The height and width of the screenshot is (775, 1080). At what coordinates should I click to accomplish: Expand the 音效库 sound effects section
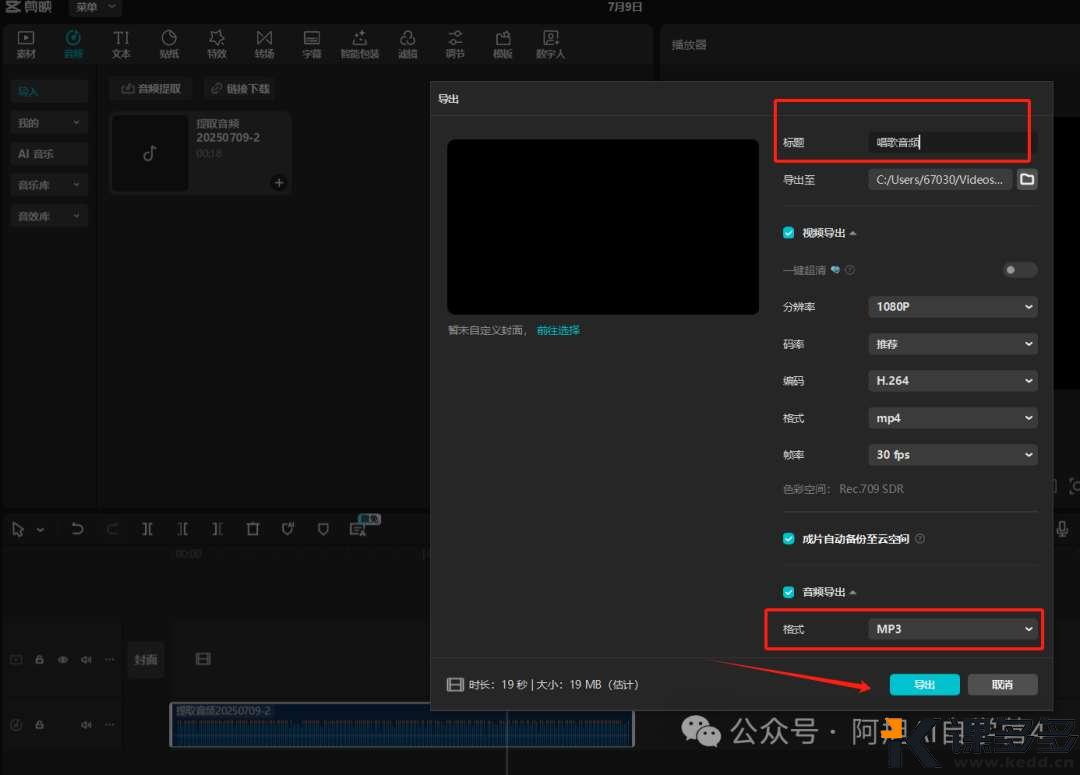(x=49, y=216)
